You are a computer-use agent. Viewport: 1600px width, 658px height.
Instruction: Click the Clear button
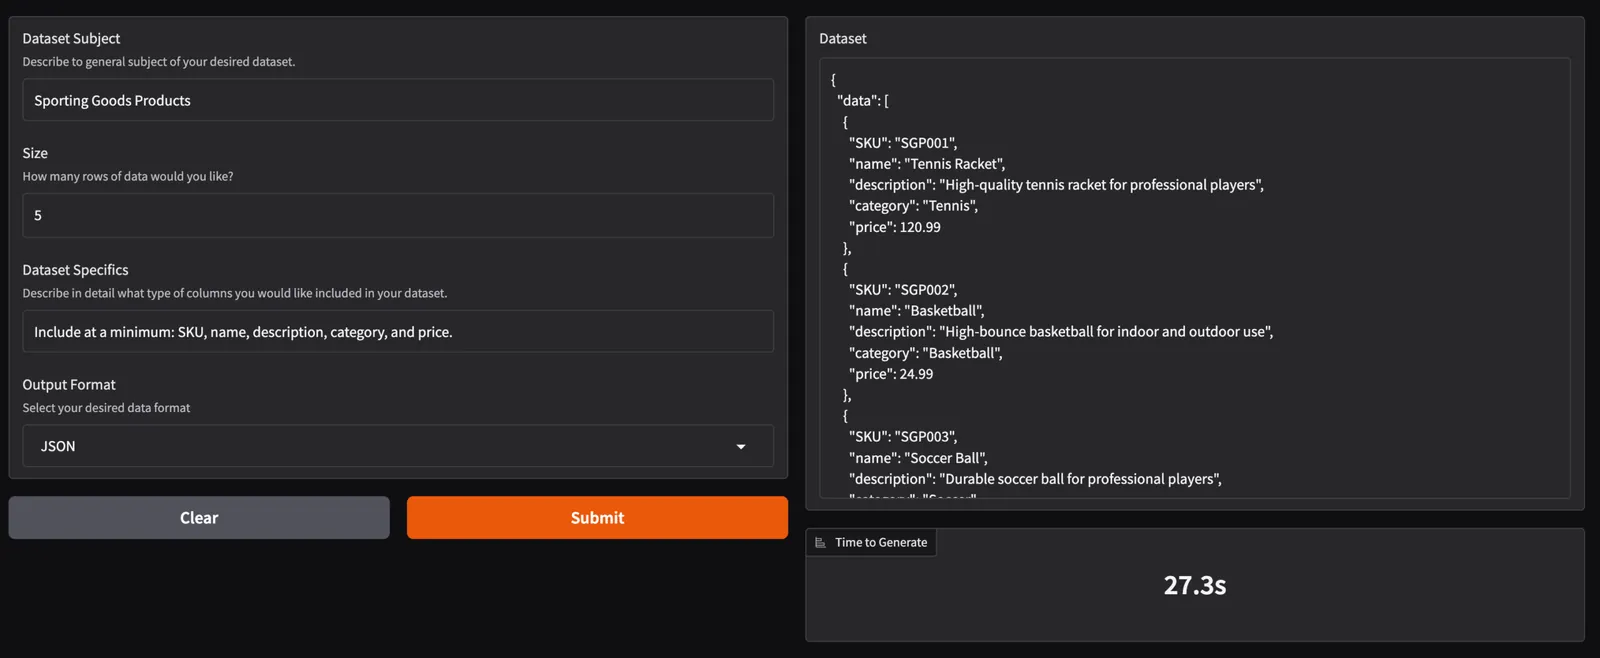tap(199, 517)
